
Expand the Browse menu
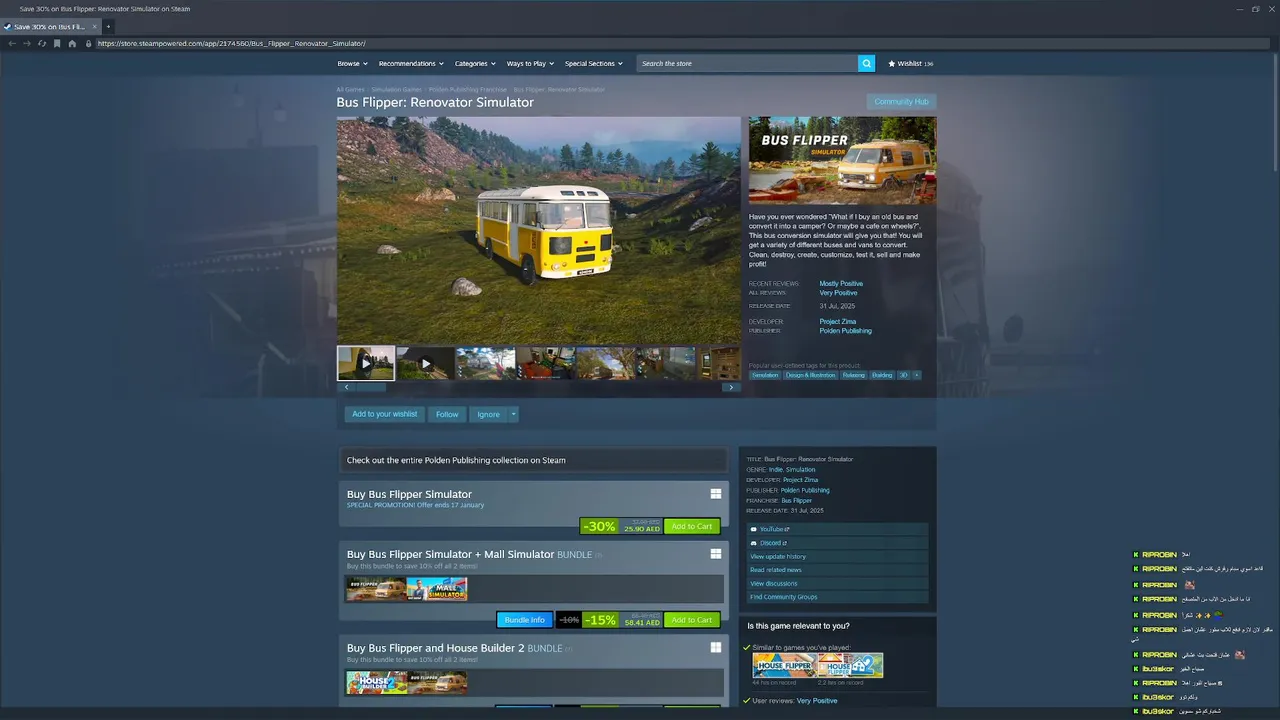[352, 63]
